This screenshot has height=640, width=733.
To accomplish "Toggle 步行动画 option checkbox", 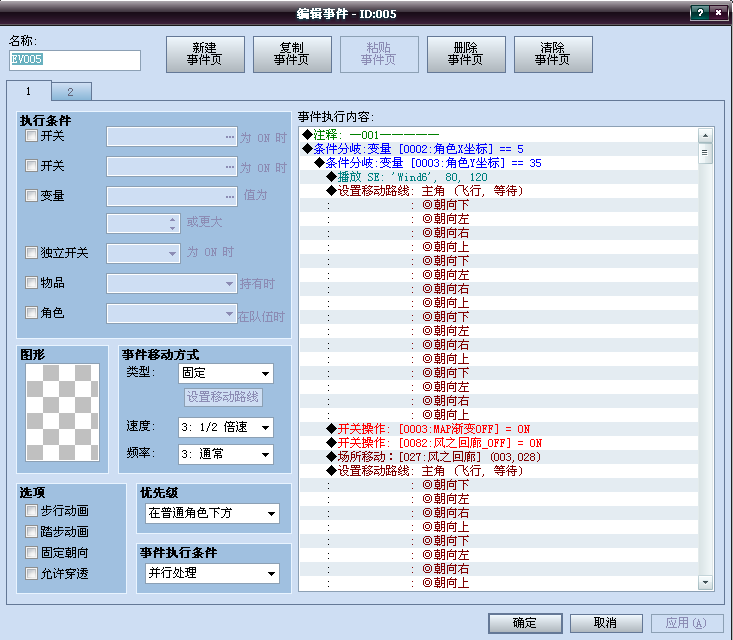I will point(31,511).
